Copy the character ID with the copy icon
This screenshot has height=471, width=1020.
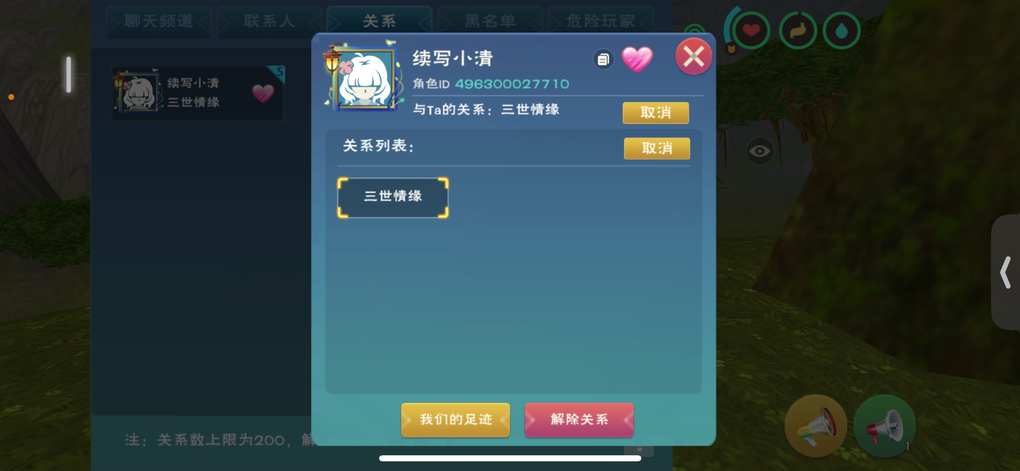(603, 60)
